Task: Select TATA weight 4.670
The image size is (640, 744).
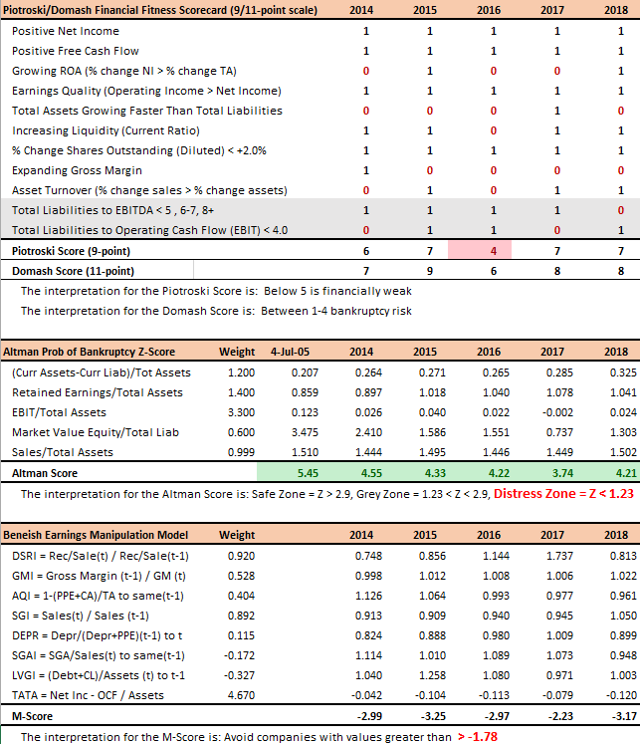Action: click(241, 695)
